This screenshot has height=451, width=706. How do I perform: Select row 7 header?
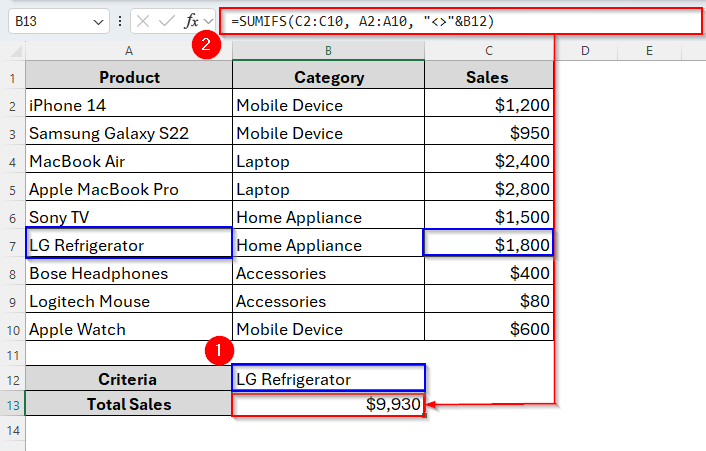[12, 245]
